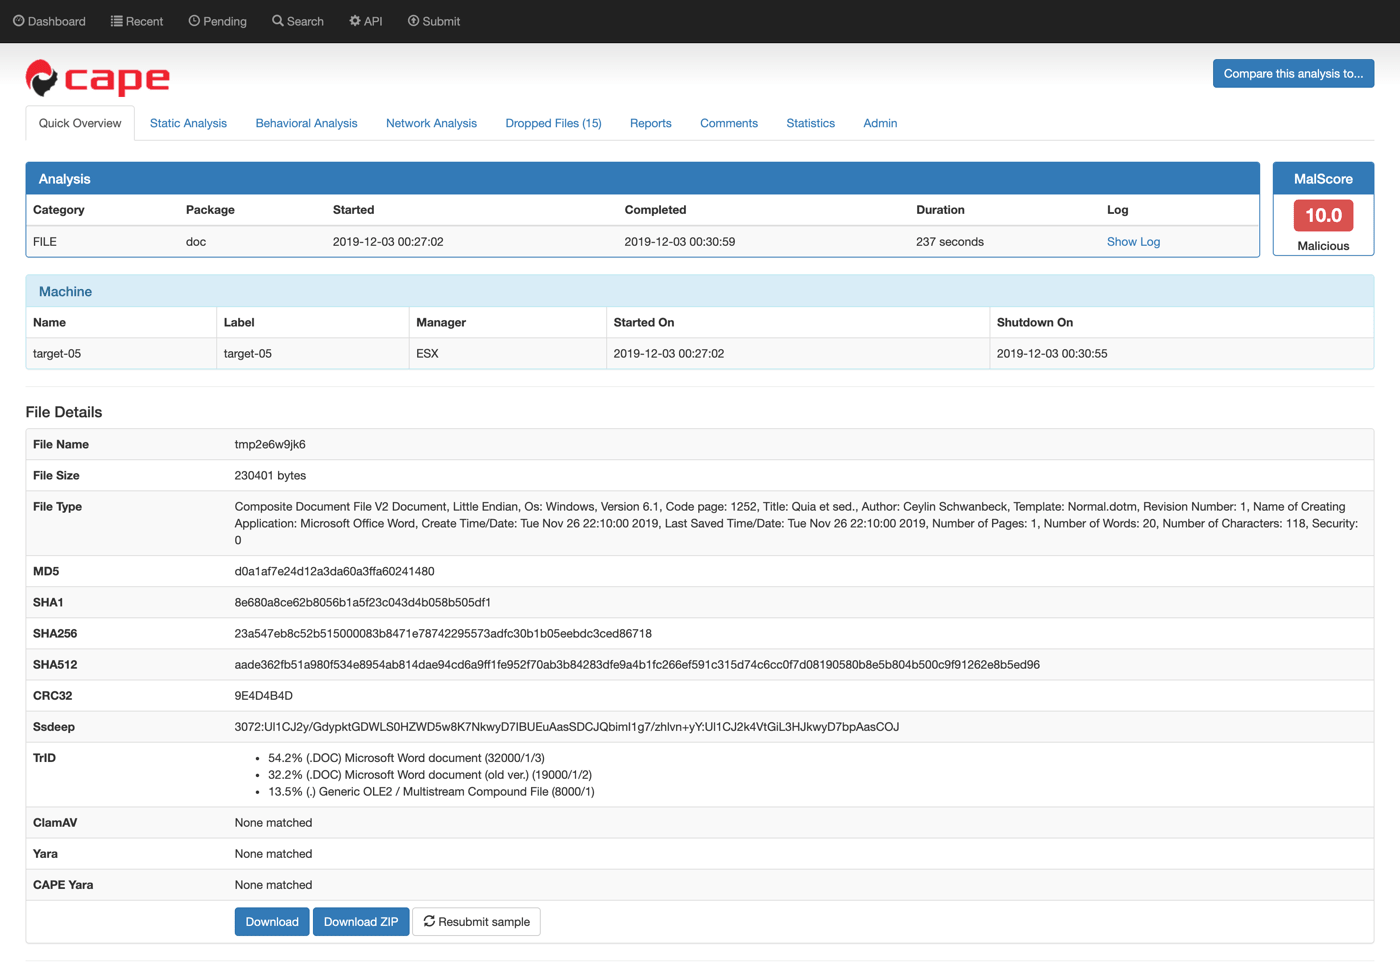
Task: Open Submit in top navigation
Action: (434, 21)
